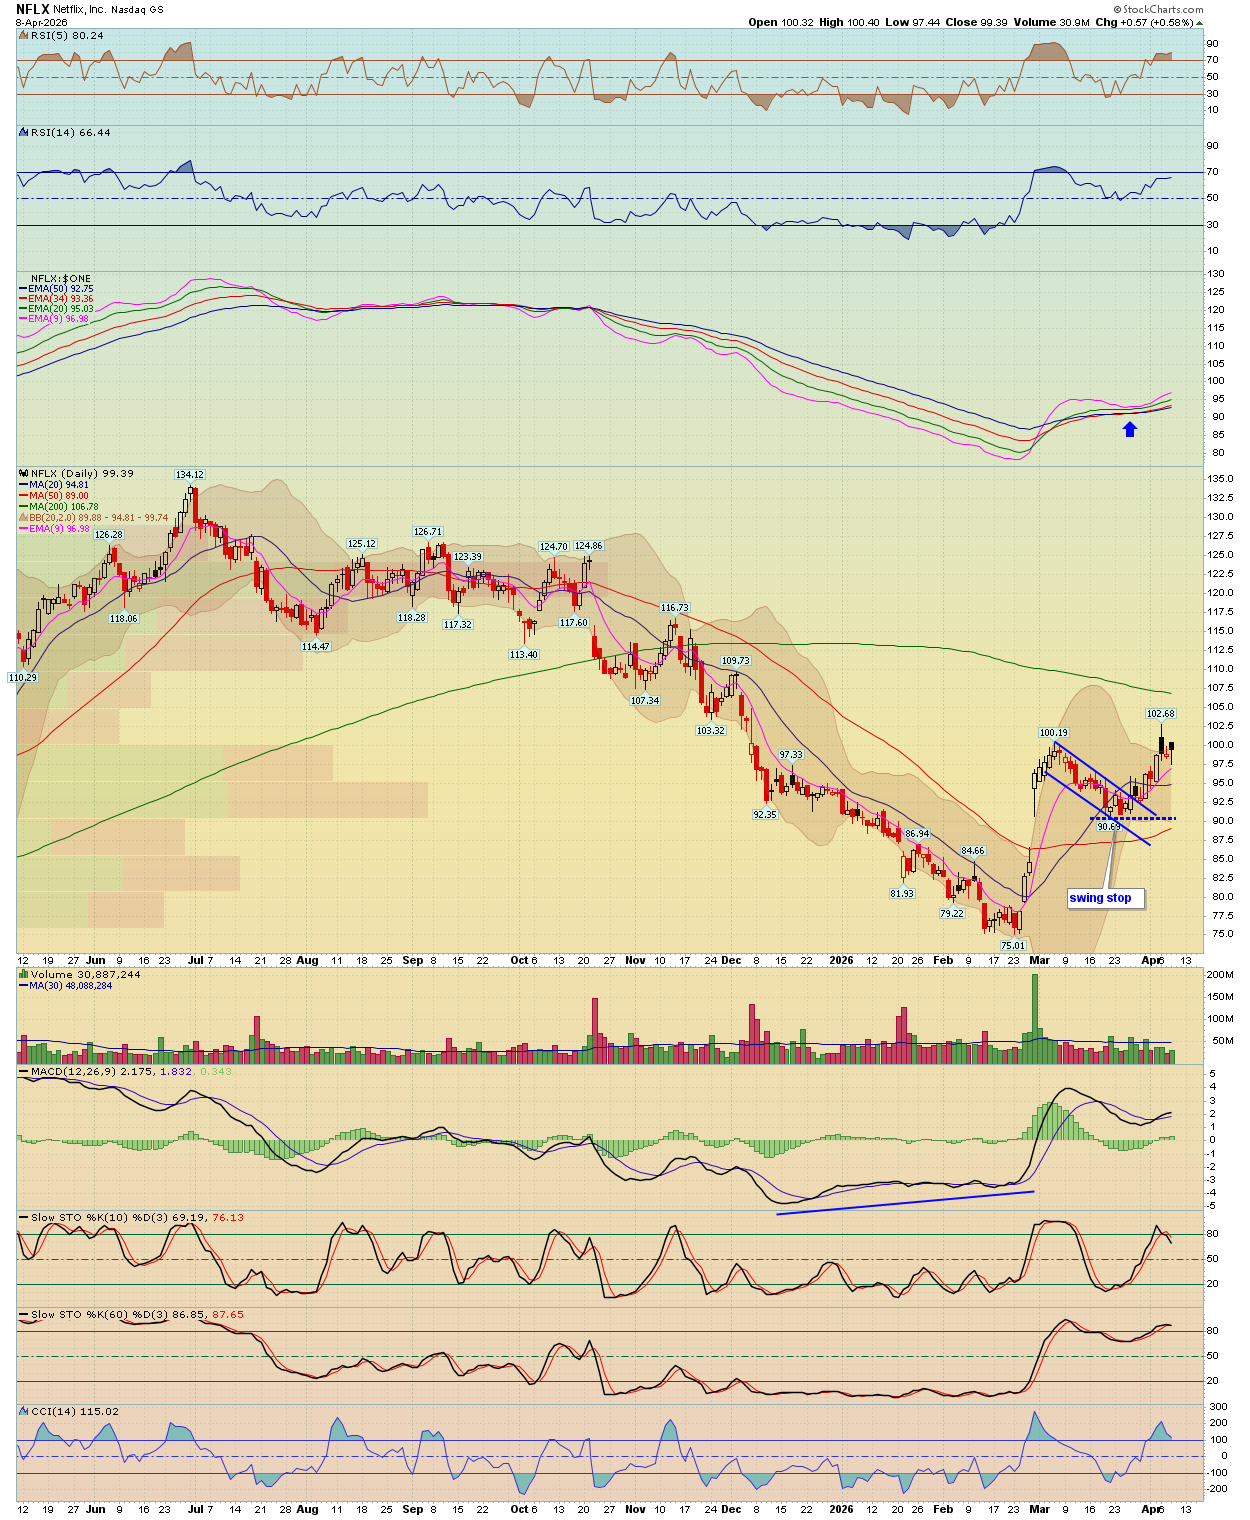Click the 97.33 price label in December
The image size is (1250, 1520).
(x=791, y=755)
